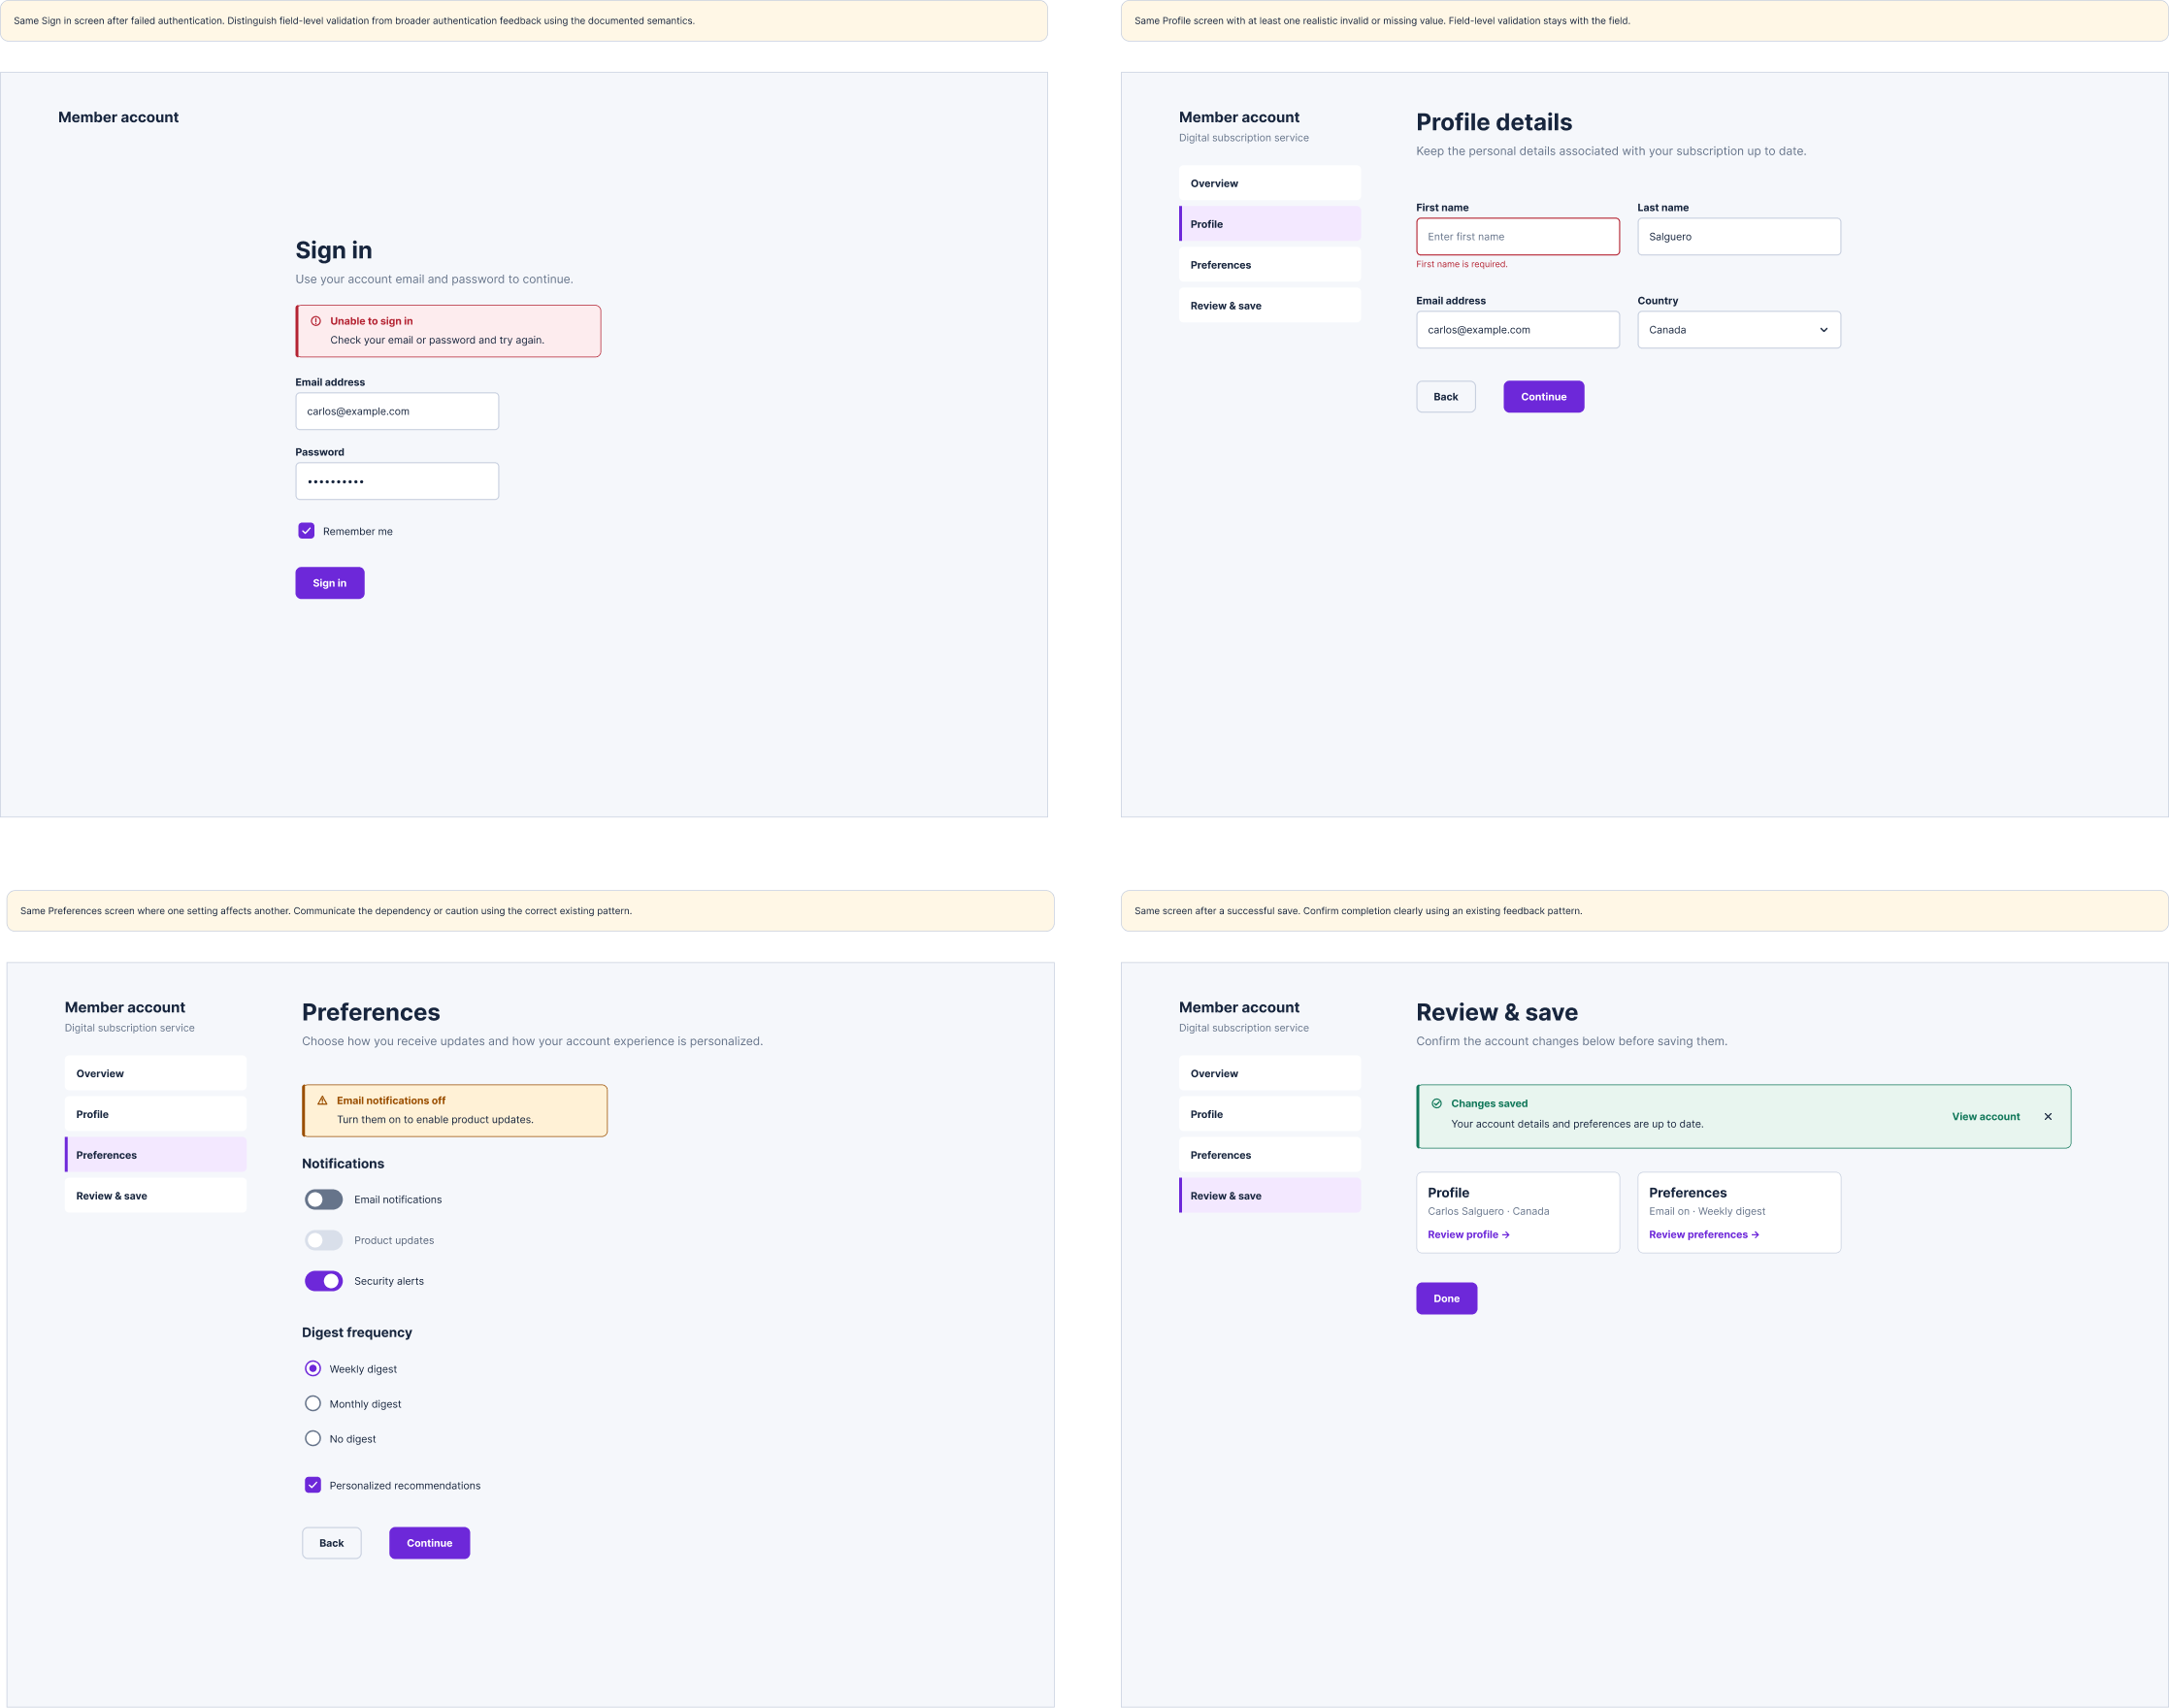The height and width of the screenshot is (1708, 2169).
Task: Select Weekly digest radio option
Action: 313,1368
